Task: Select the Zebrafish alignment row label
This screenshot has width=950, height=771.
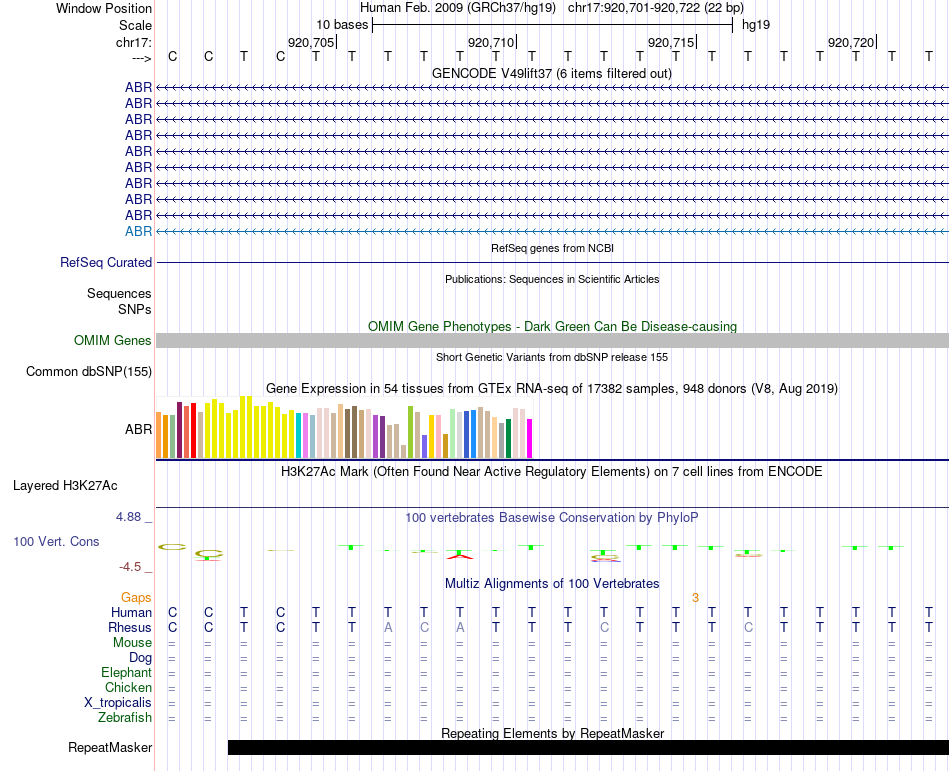Action: coord(125,717)
